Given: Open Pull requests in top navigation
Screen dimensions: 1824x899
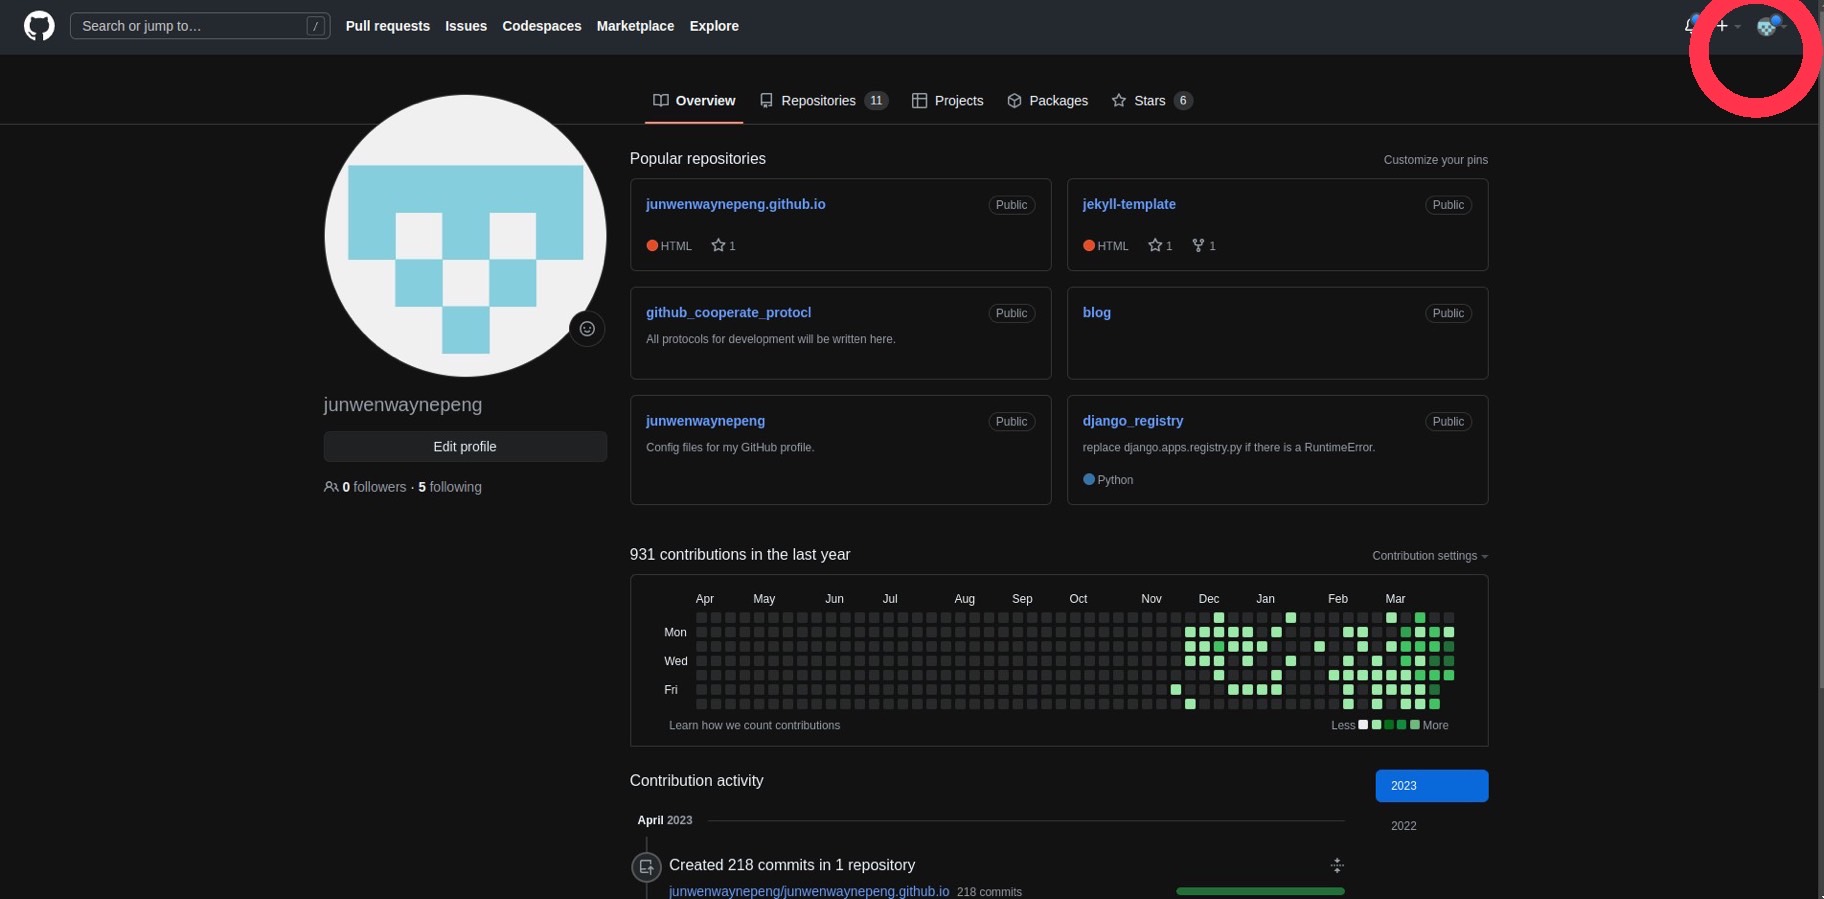Looking at the screenshot, I should [x=388, y=26].
